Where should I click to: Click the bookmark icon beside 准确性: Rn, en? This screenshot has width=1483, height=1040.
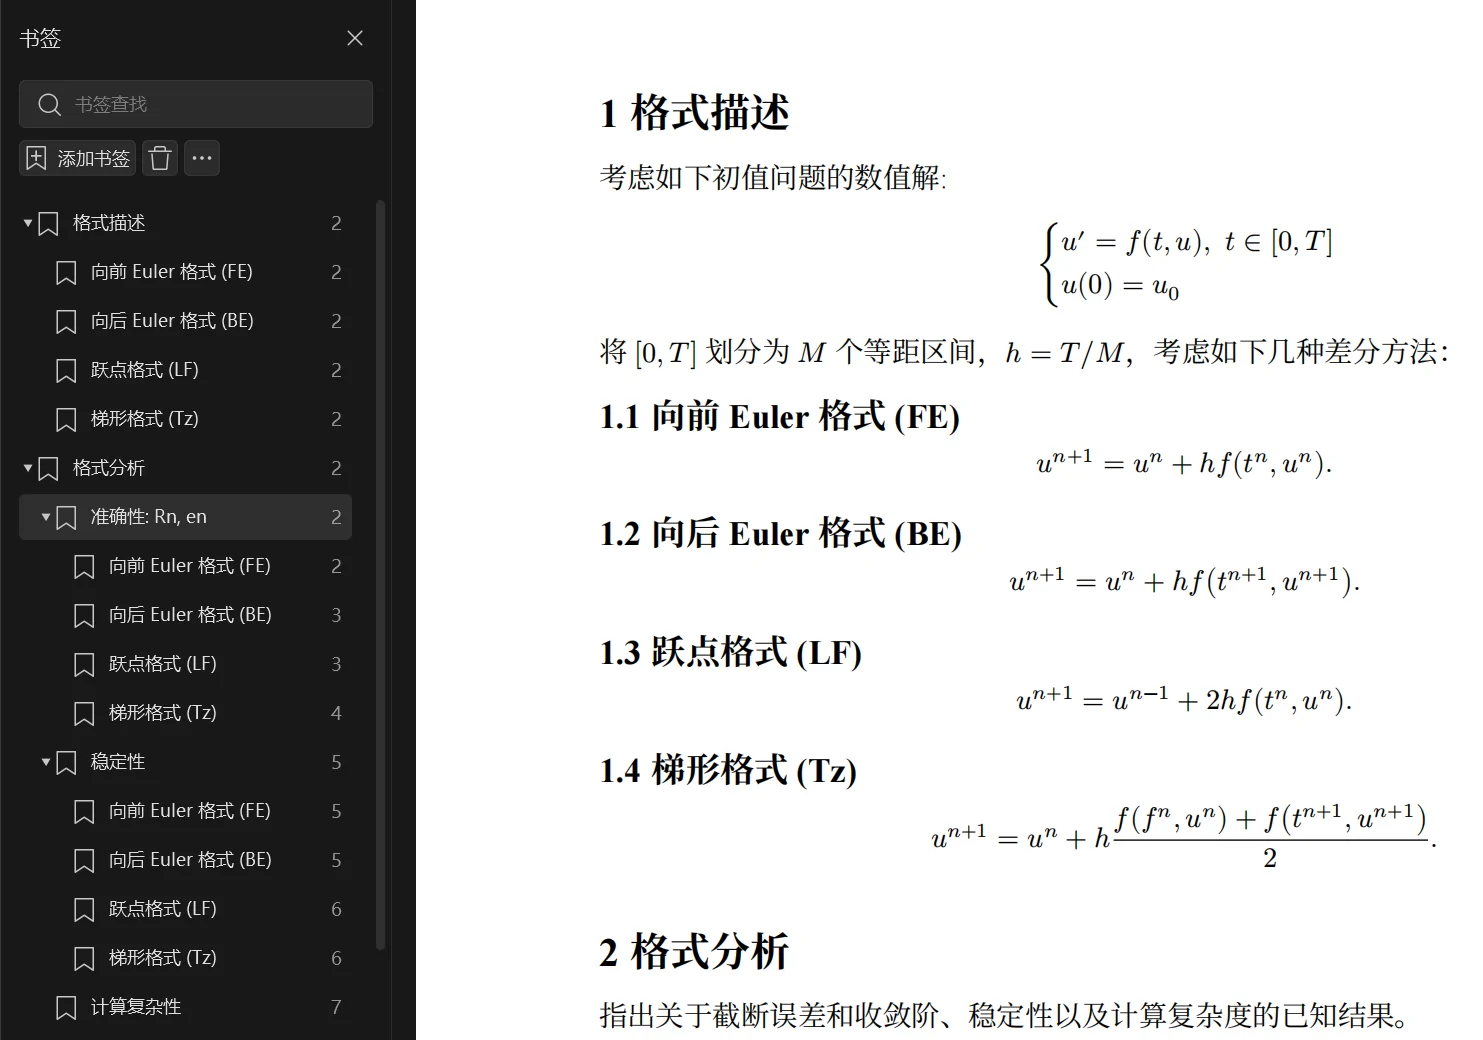pyautogui.click(x=66, y=517)
